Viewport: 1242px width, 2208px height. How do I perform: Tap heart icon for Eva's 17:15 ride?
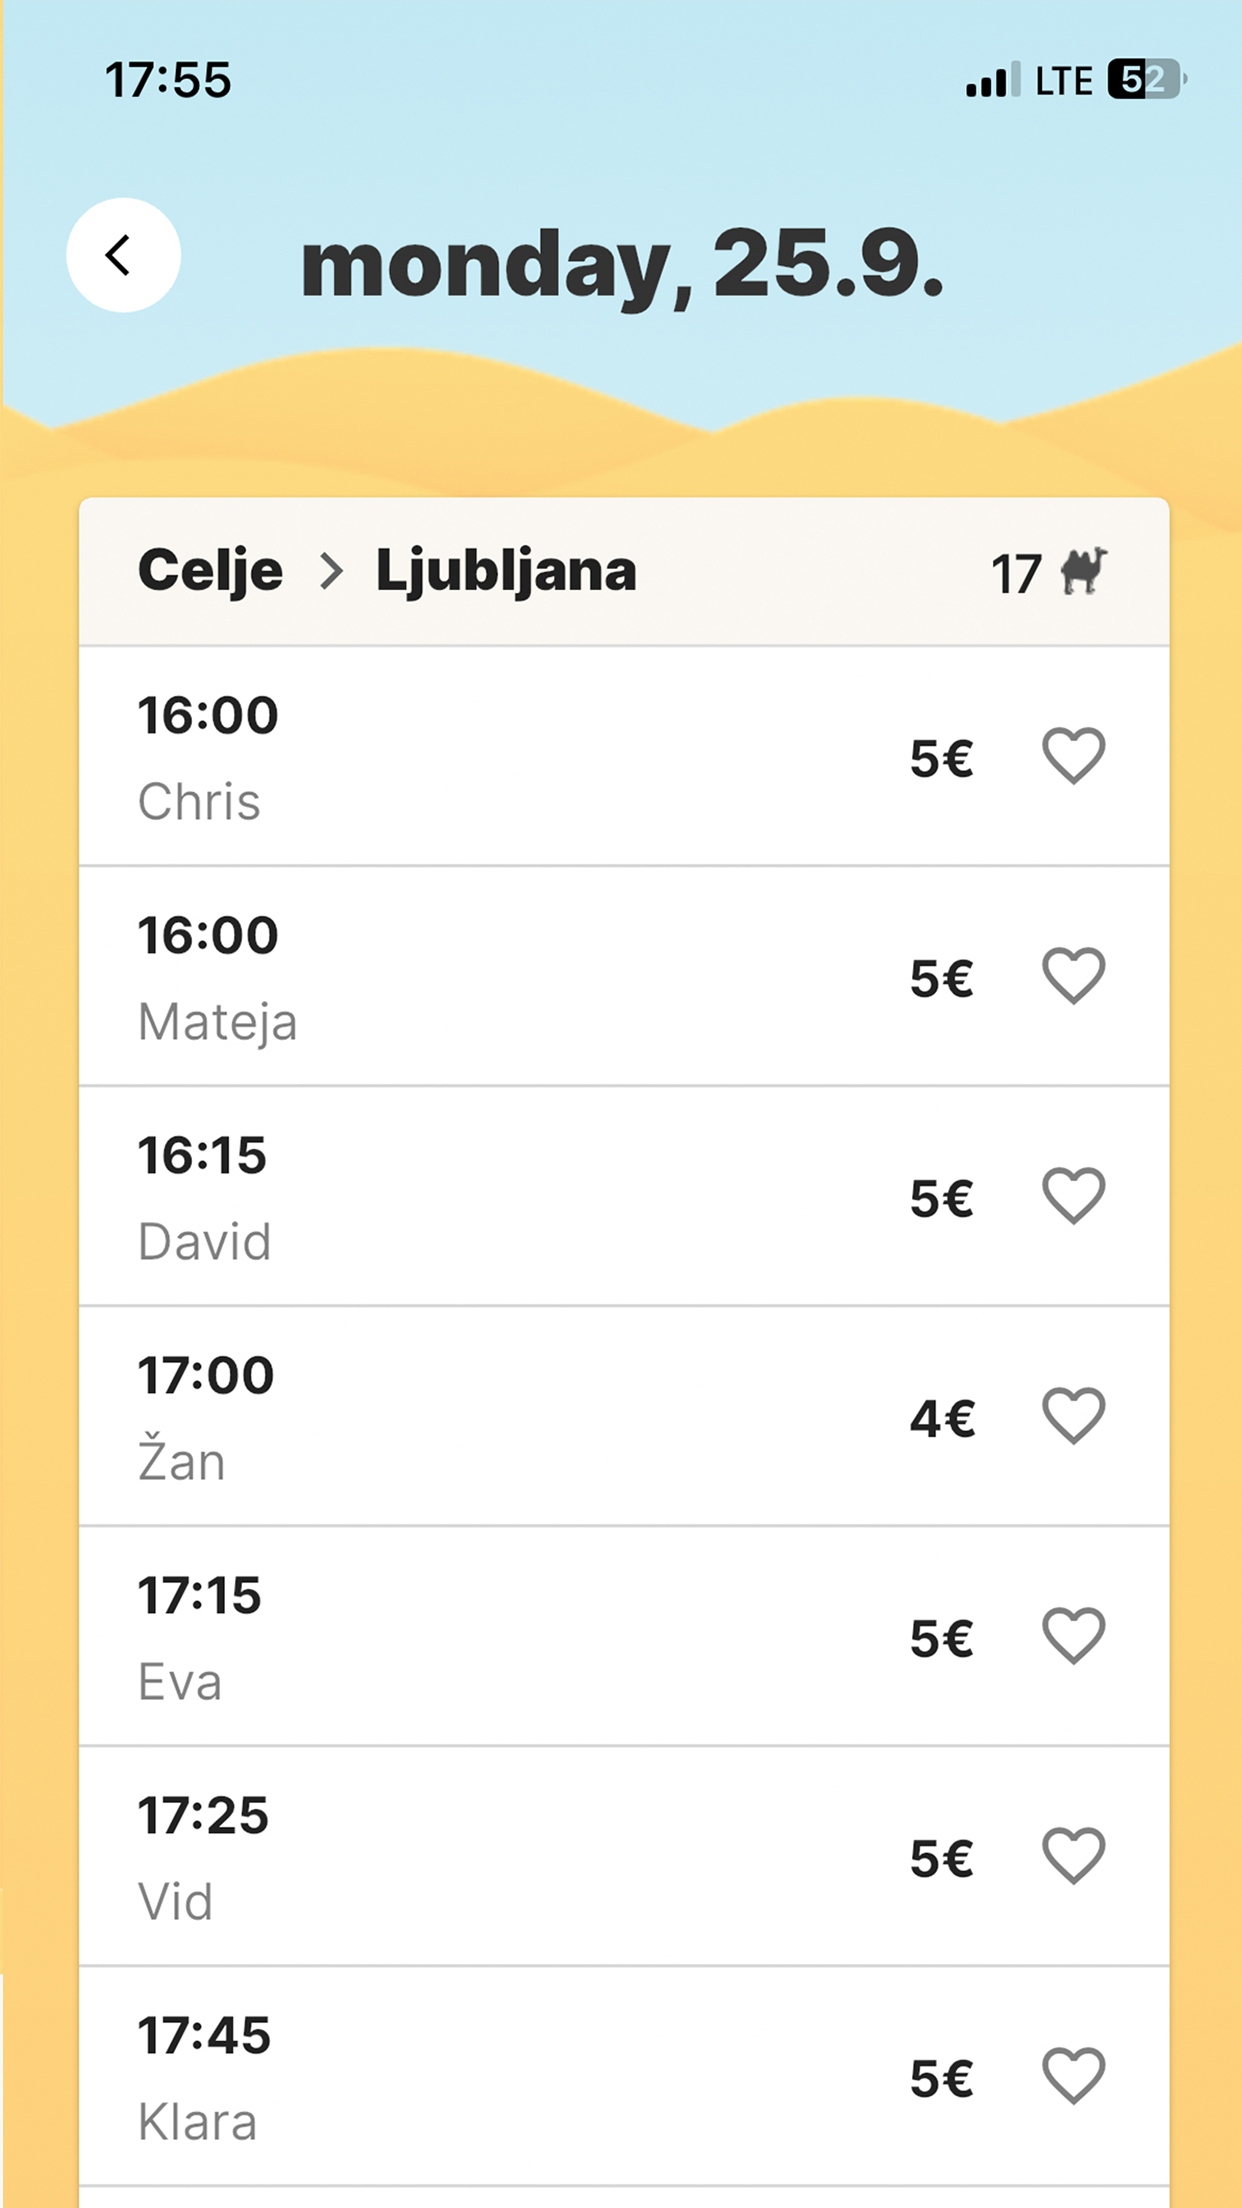(x=1073, y=1636)
